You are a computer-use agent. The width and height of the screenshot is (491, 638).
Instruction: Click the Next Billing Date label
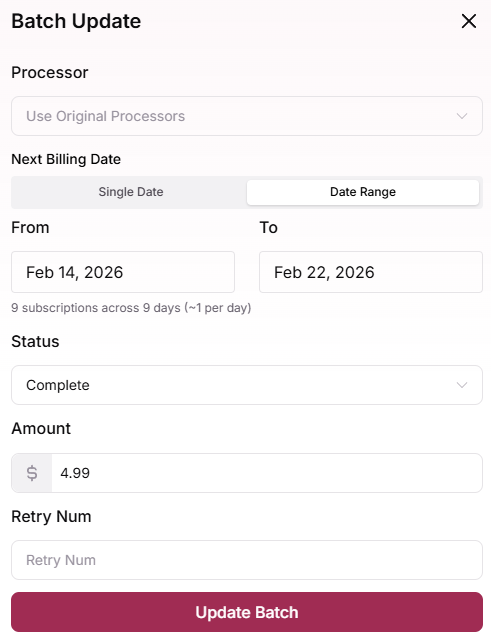point(66,160)
